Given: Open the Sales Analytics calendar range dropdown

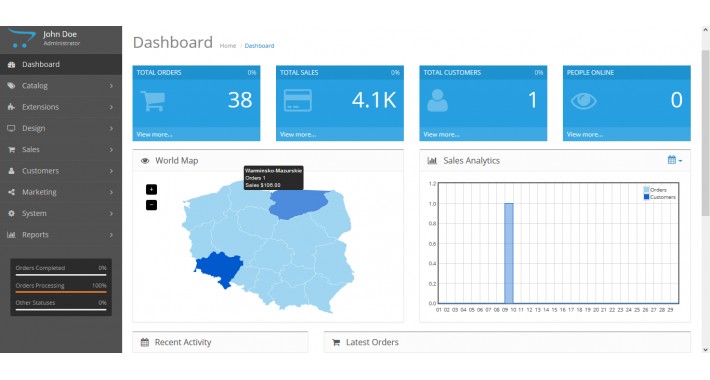Looking at the screenshot, I should click(x=675, y=160).
